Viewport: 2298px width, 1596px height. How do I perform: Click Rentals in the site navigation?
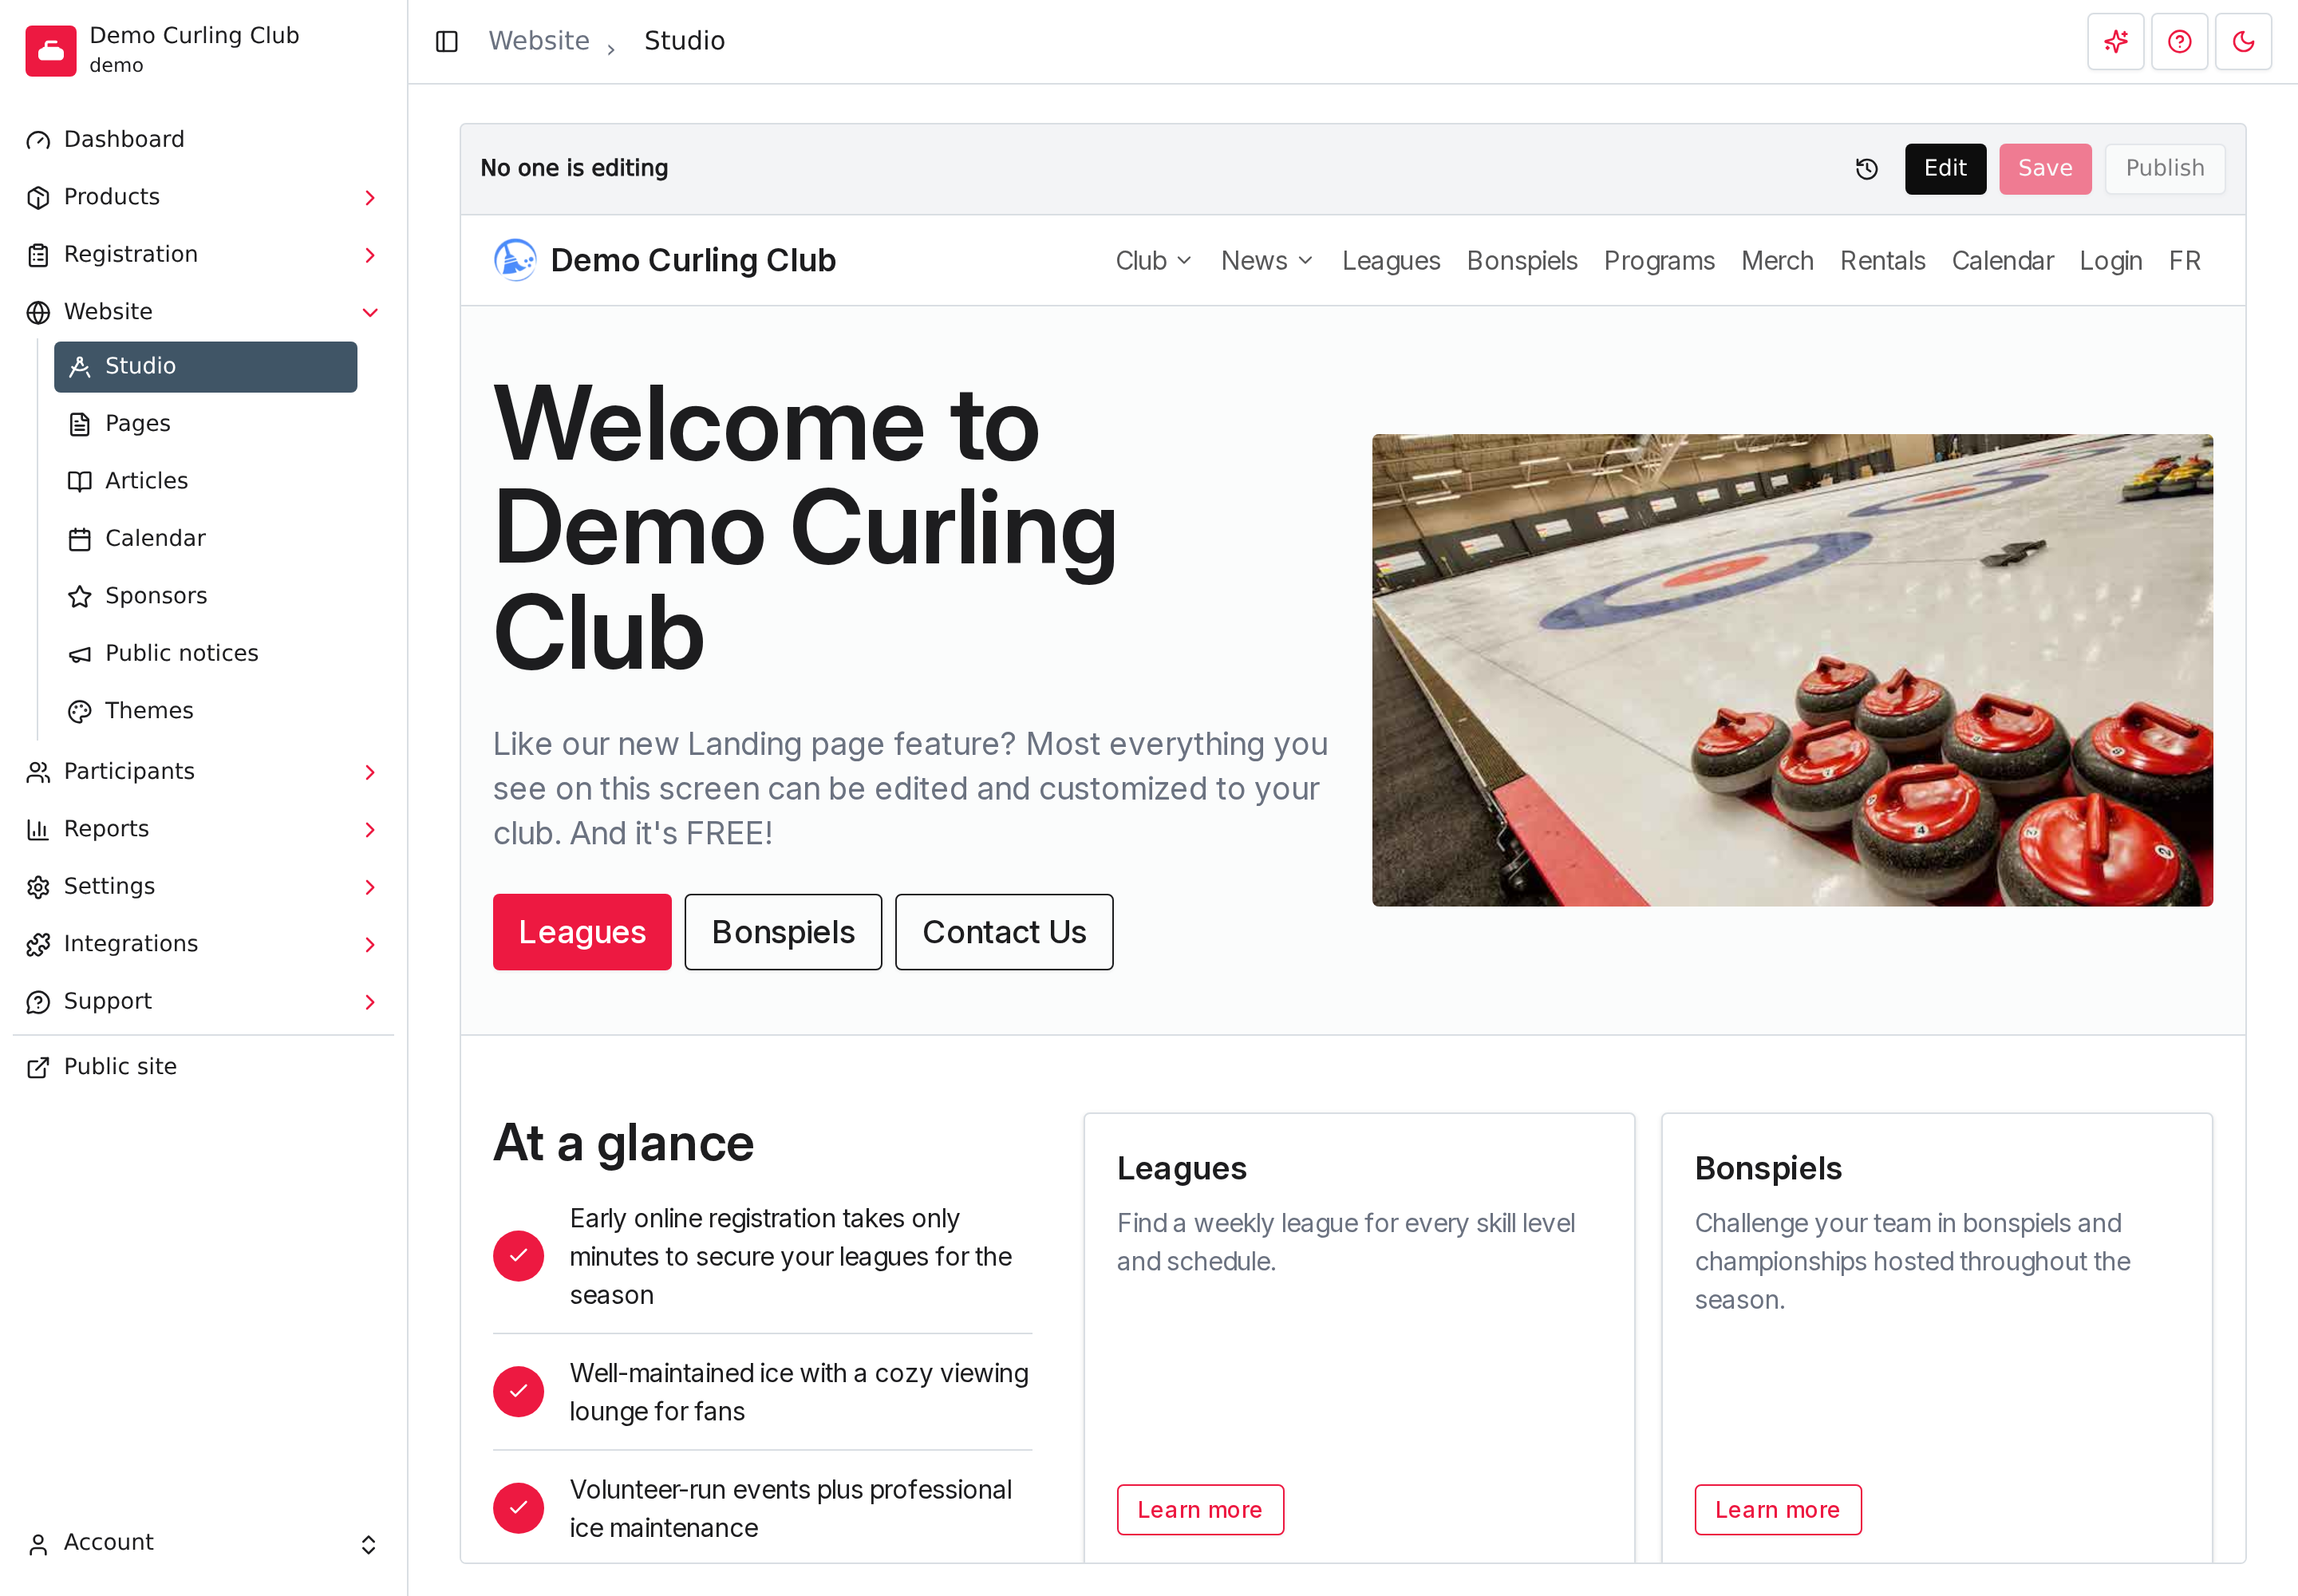click(x=1882, y=261)
